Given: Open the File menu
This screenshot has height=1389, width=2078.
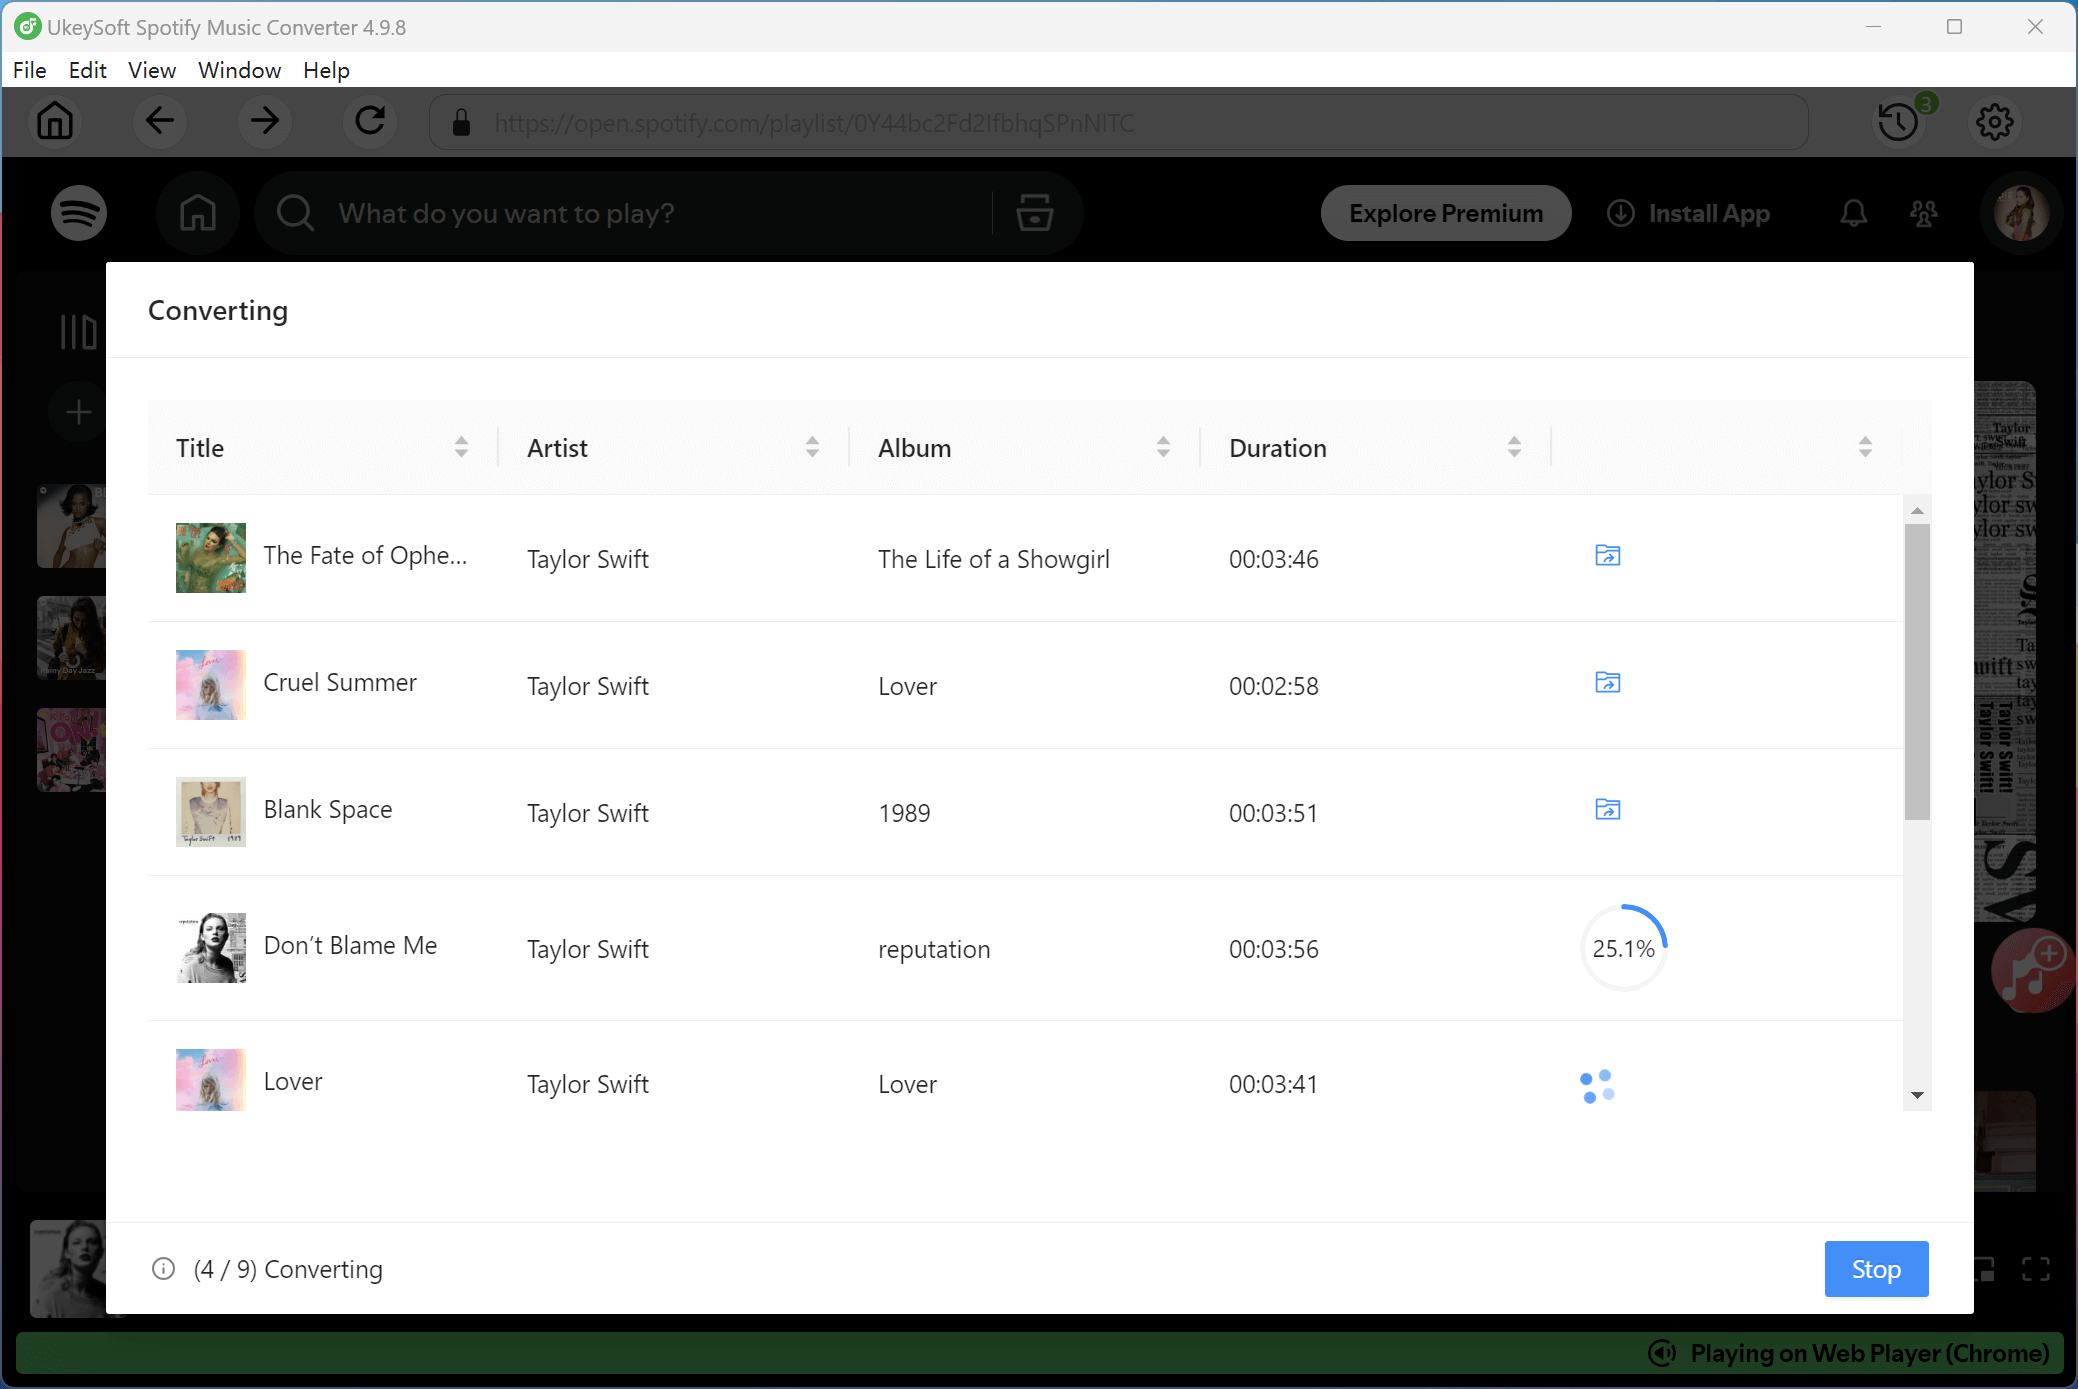Looking at the screenshot, I should pyautogui.click(x=29, y=70).
